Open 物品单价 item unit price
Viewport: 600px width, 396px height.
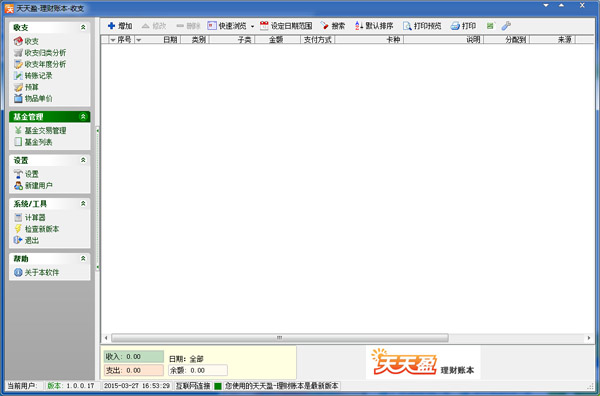pos(33,98)
